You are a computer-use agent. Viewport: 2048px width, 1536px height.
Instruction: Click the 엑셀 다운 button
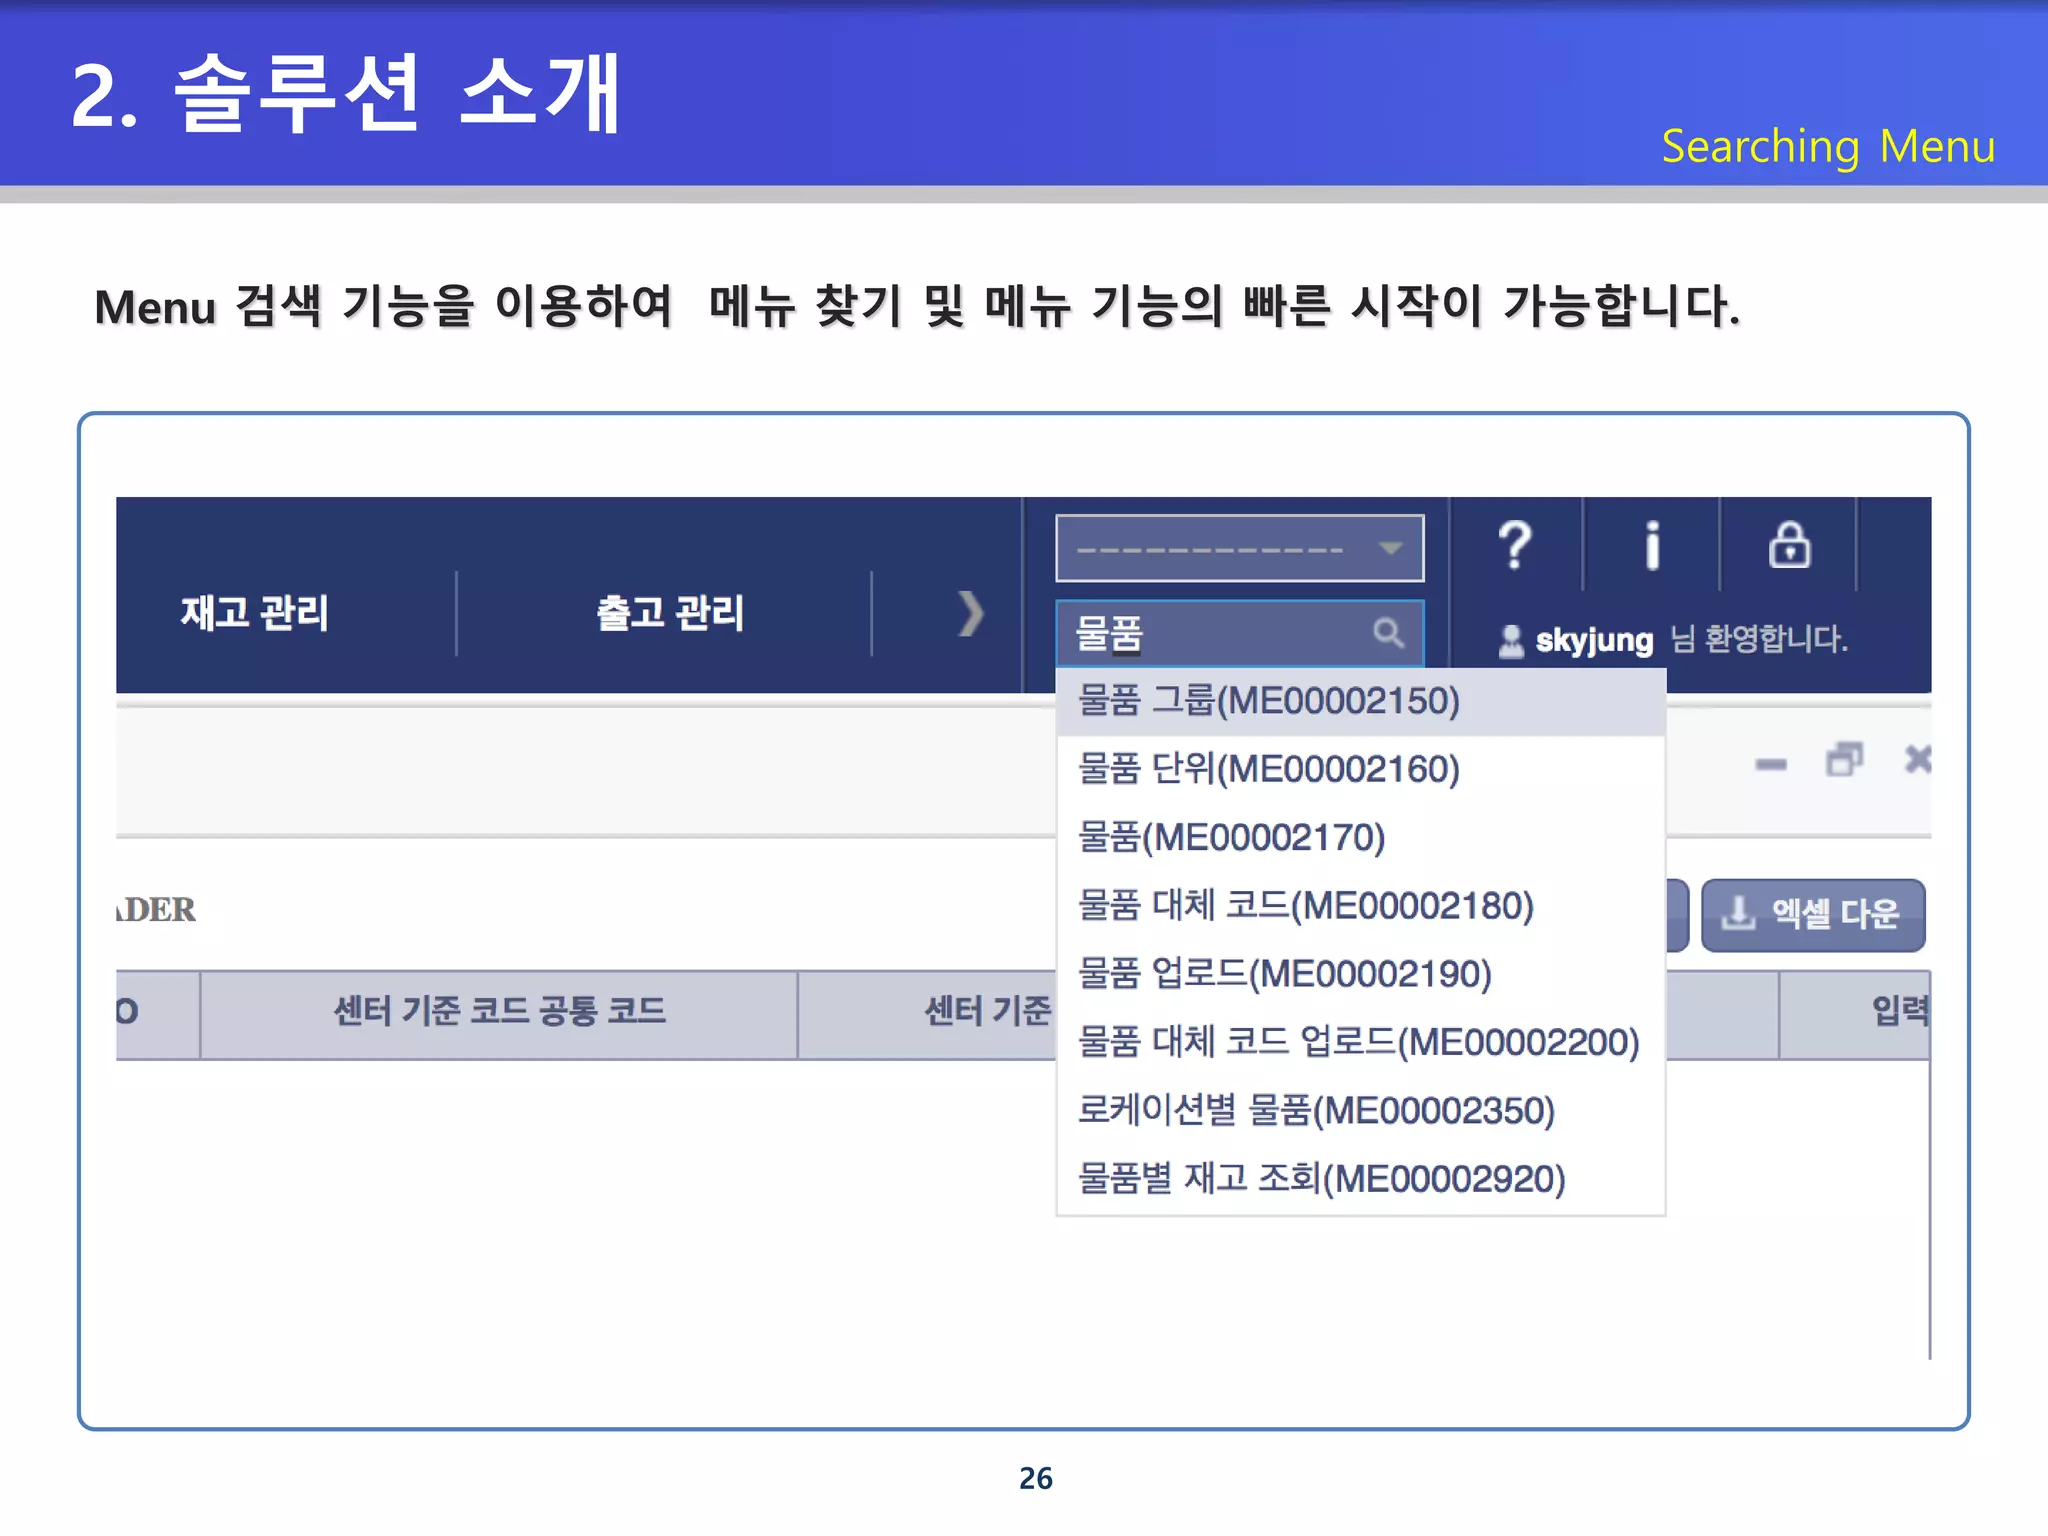1813,914
